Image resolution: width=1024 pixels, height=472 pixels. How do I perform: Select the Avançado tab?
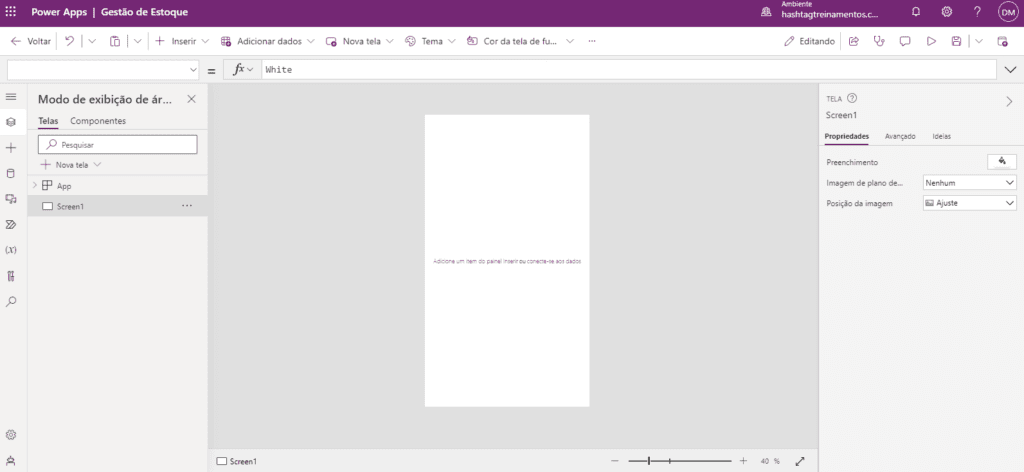pos(900,136)
